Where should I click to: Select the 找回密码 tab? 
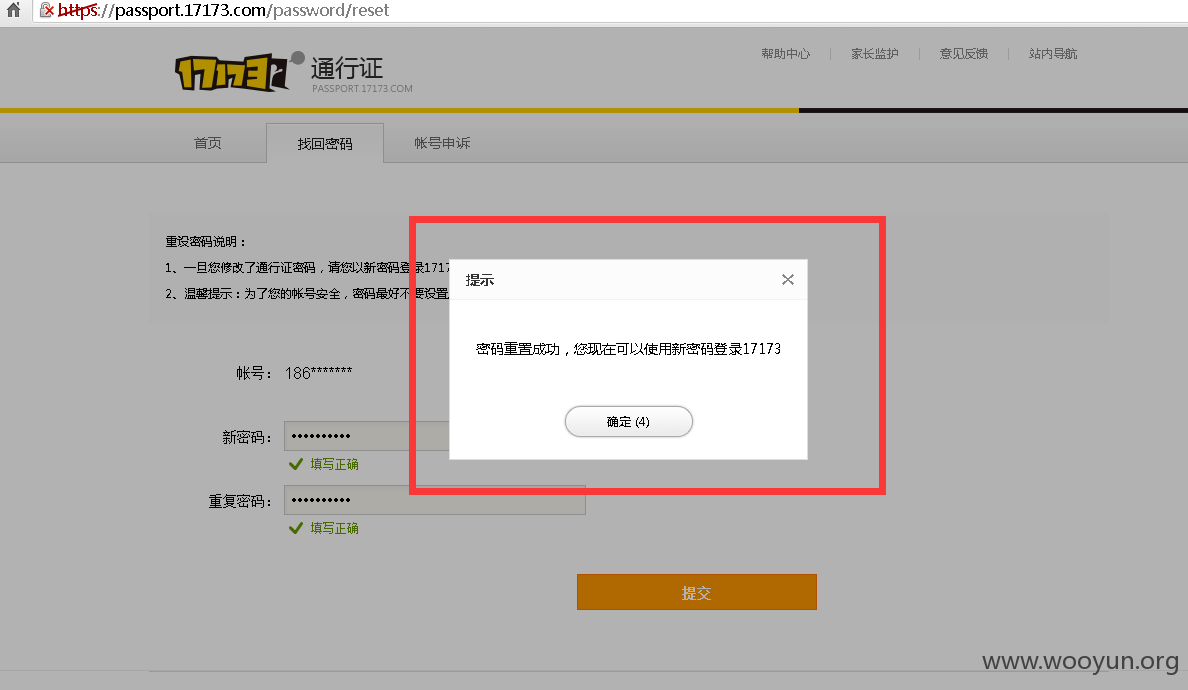coord(325,143)
